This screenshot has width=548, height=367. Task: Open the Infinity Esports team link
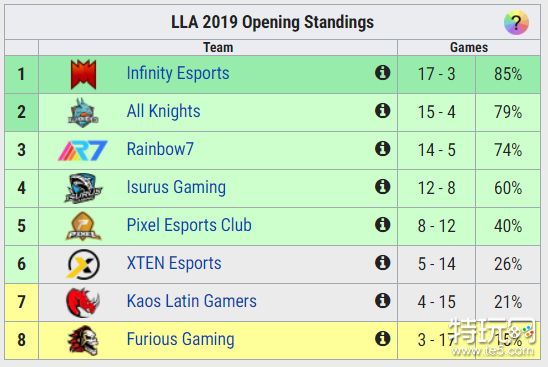coord(178,73)
